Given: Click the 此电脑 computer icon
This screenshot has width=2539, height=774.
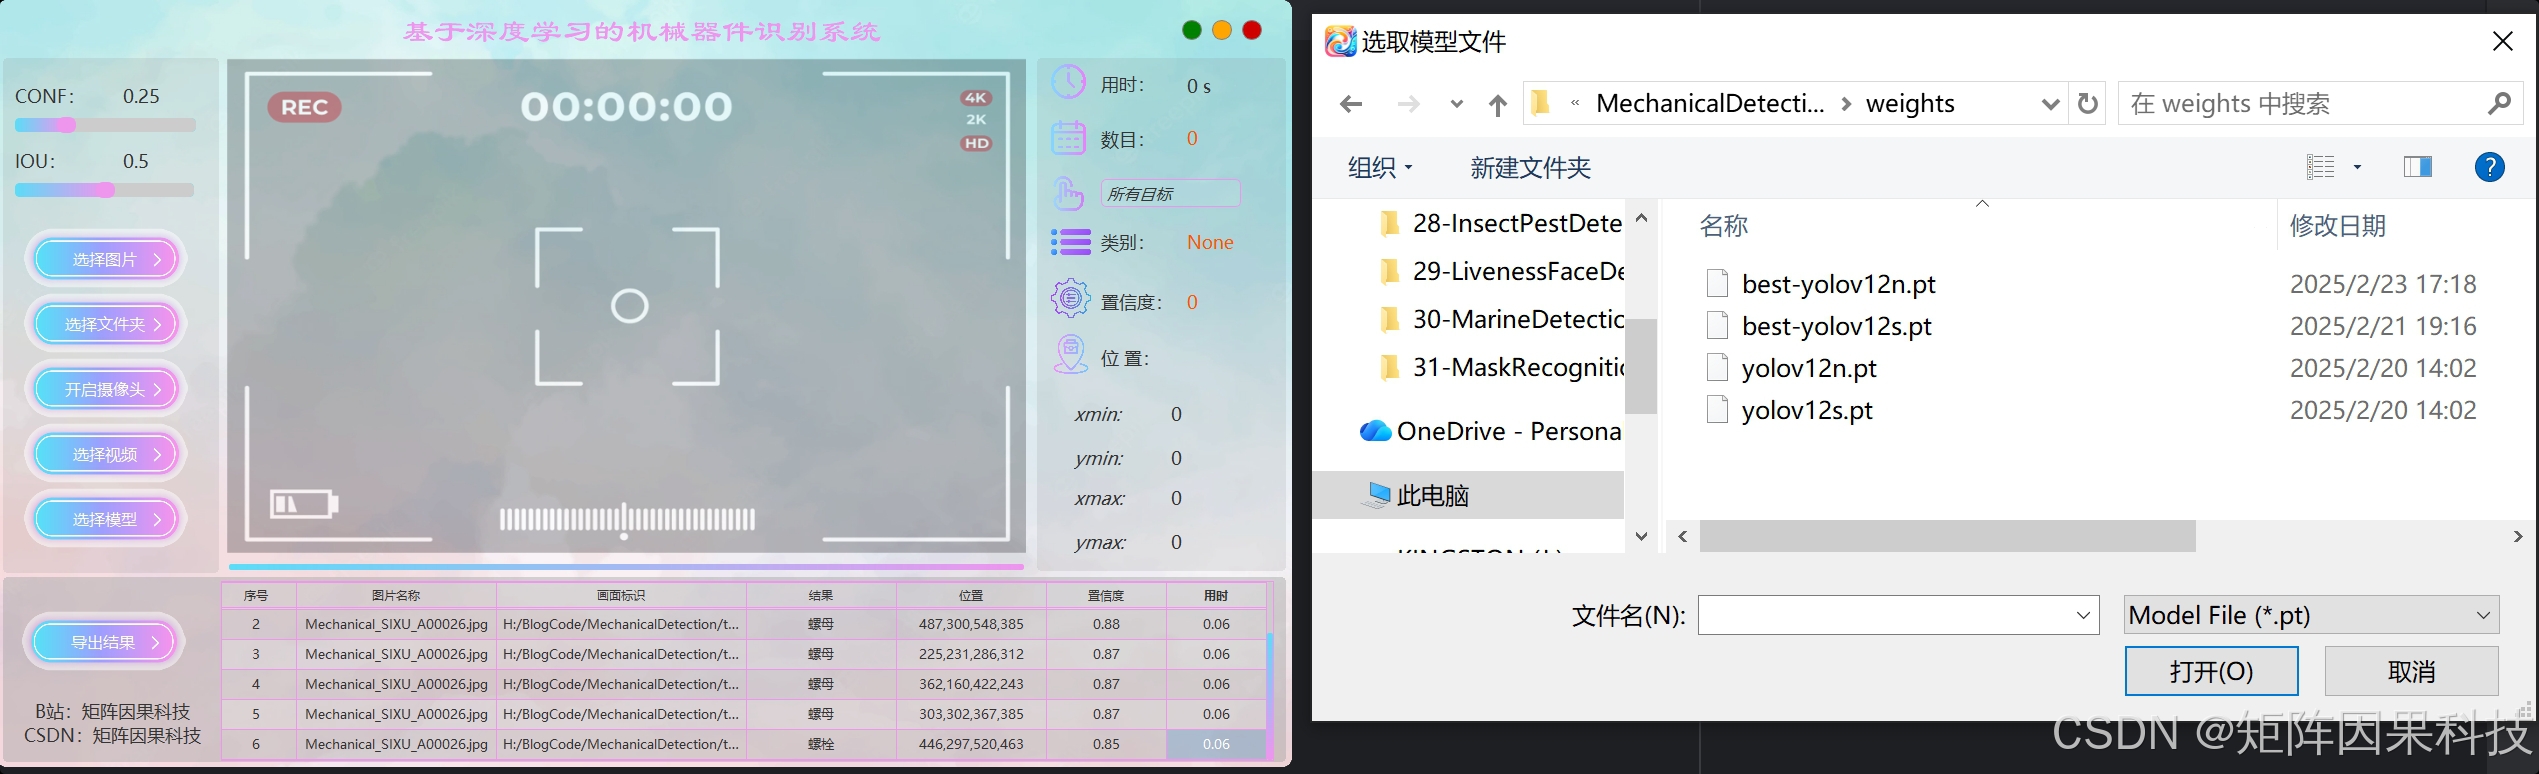Looking at the screenshot, I should pos(1377,495).
